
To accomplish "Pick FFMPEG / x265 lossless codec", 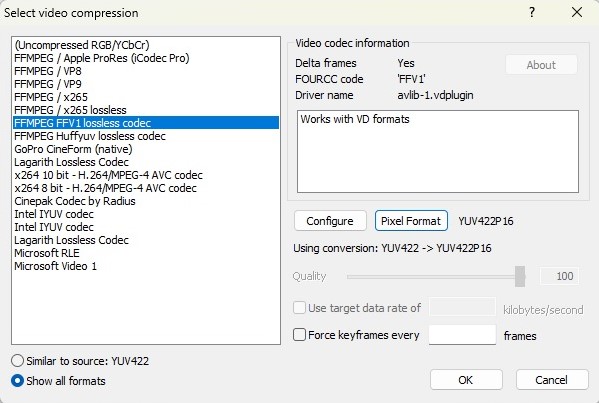I will coord(146,110).
